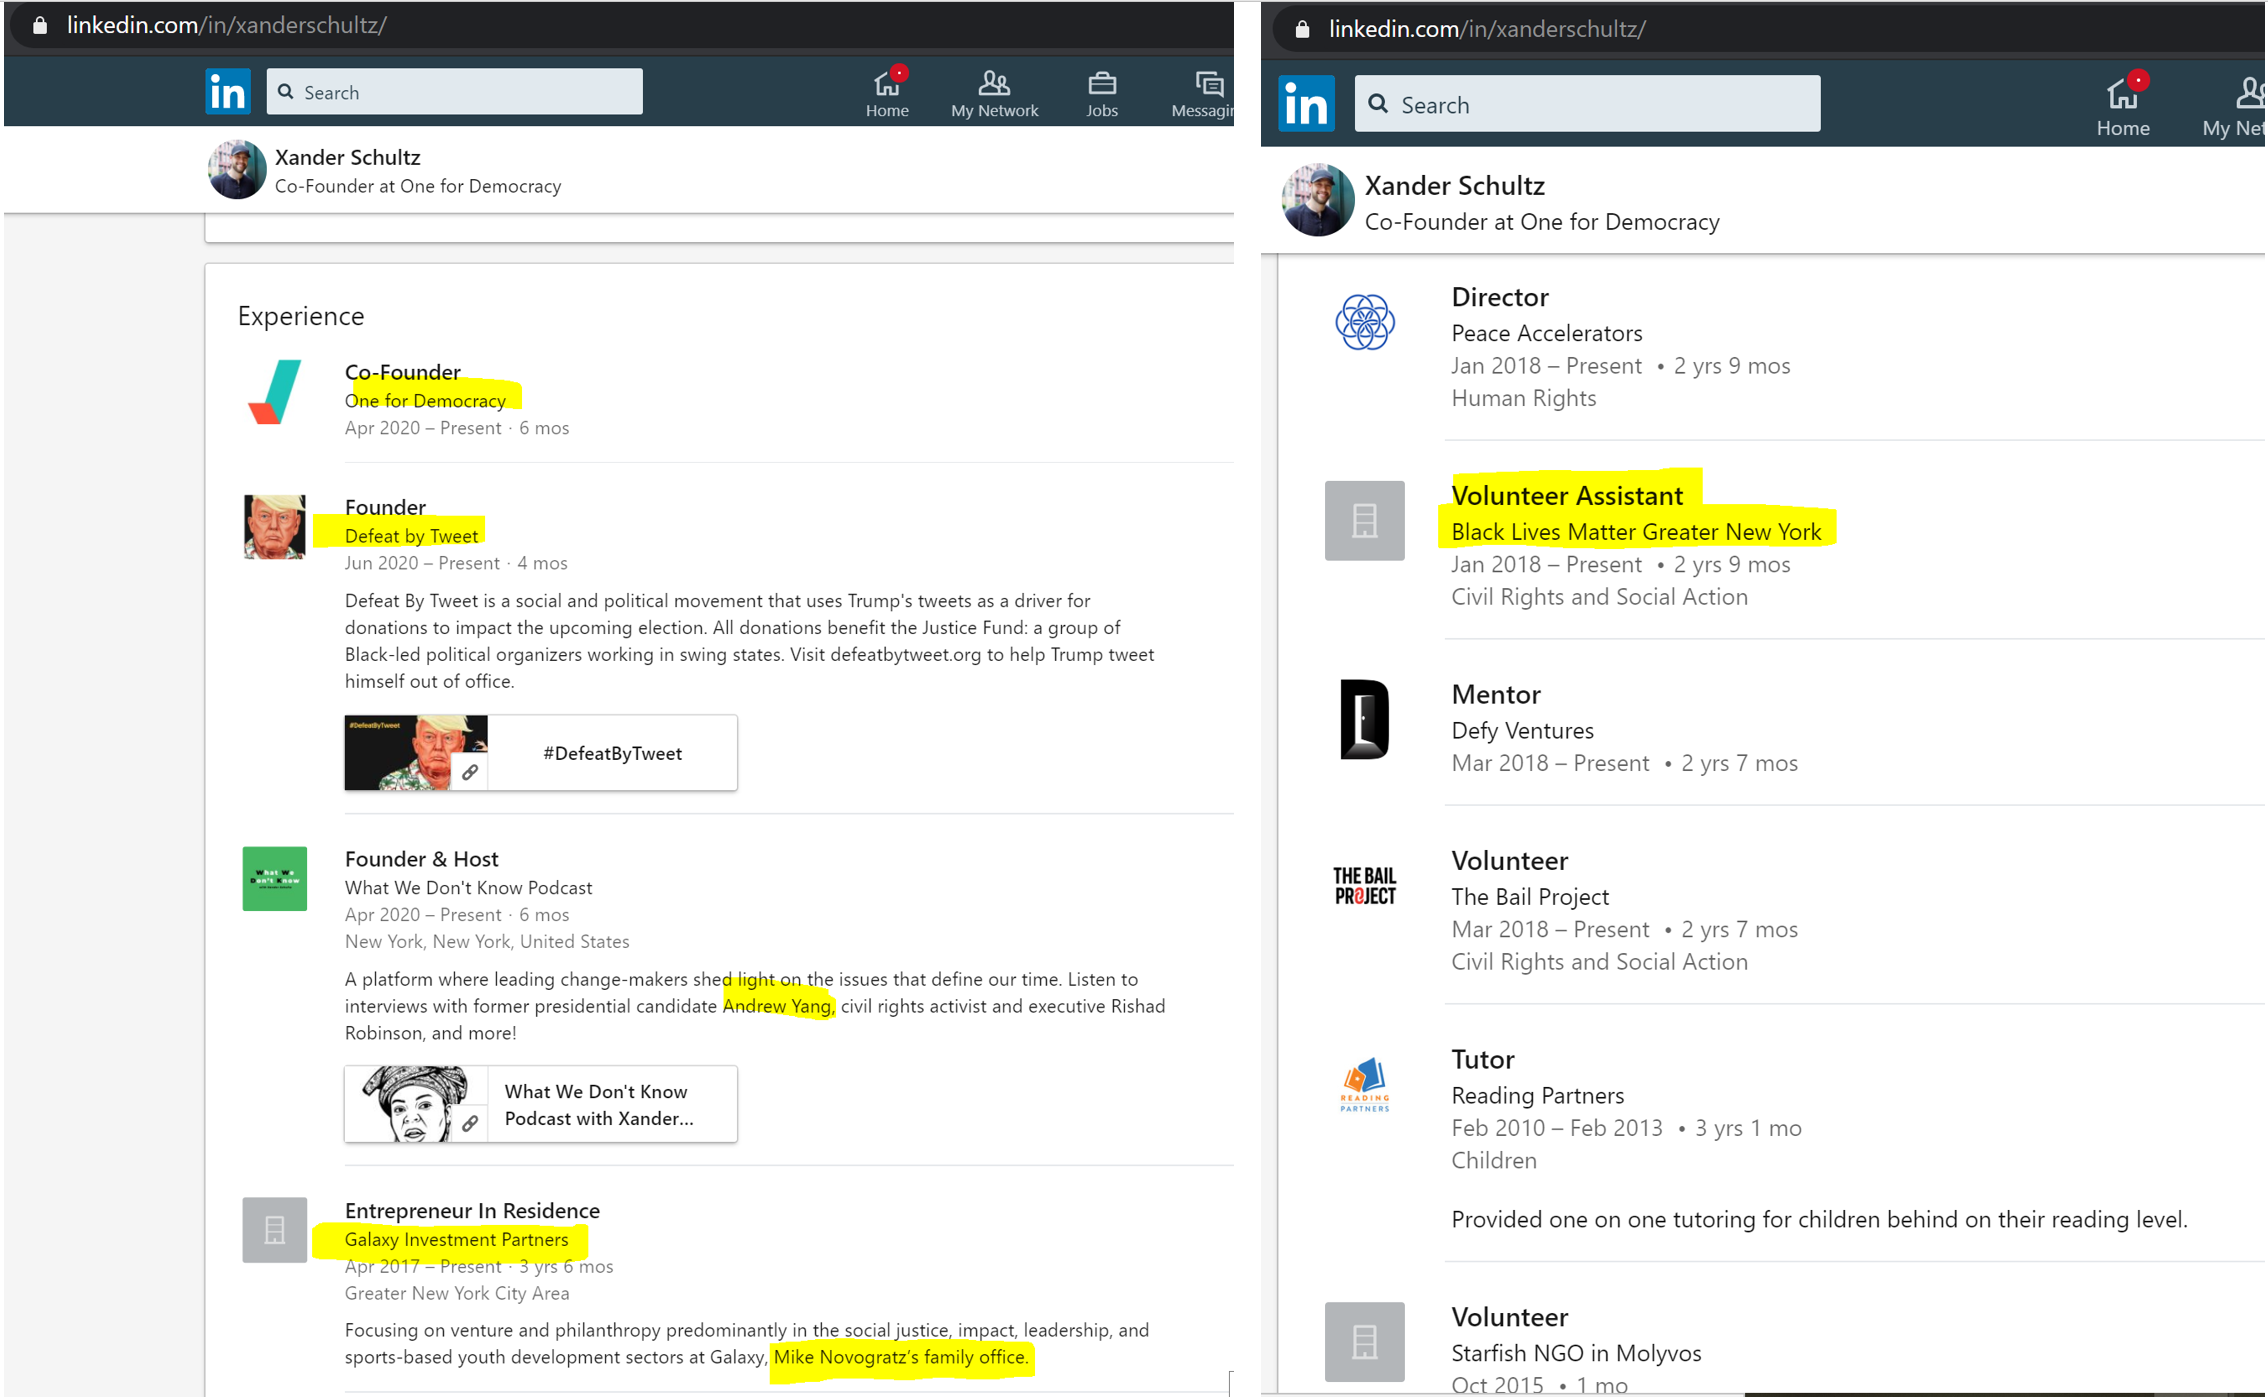
Task: Click the LinkedIn logo in right window
Action: click(x=1306, y=103)
